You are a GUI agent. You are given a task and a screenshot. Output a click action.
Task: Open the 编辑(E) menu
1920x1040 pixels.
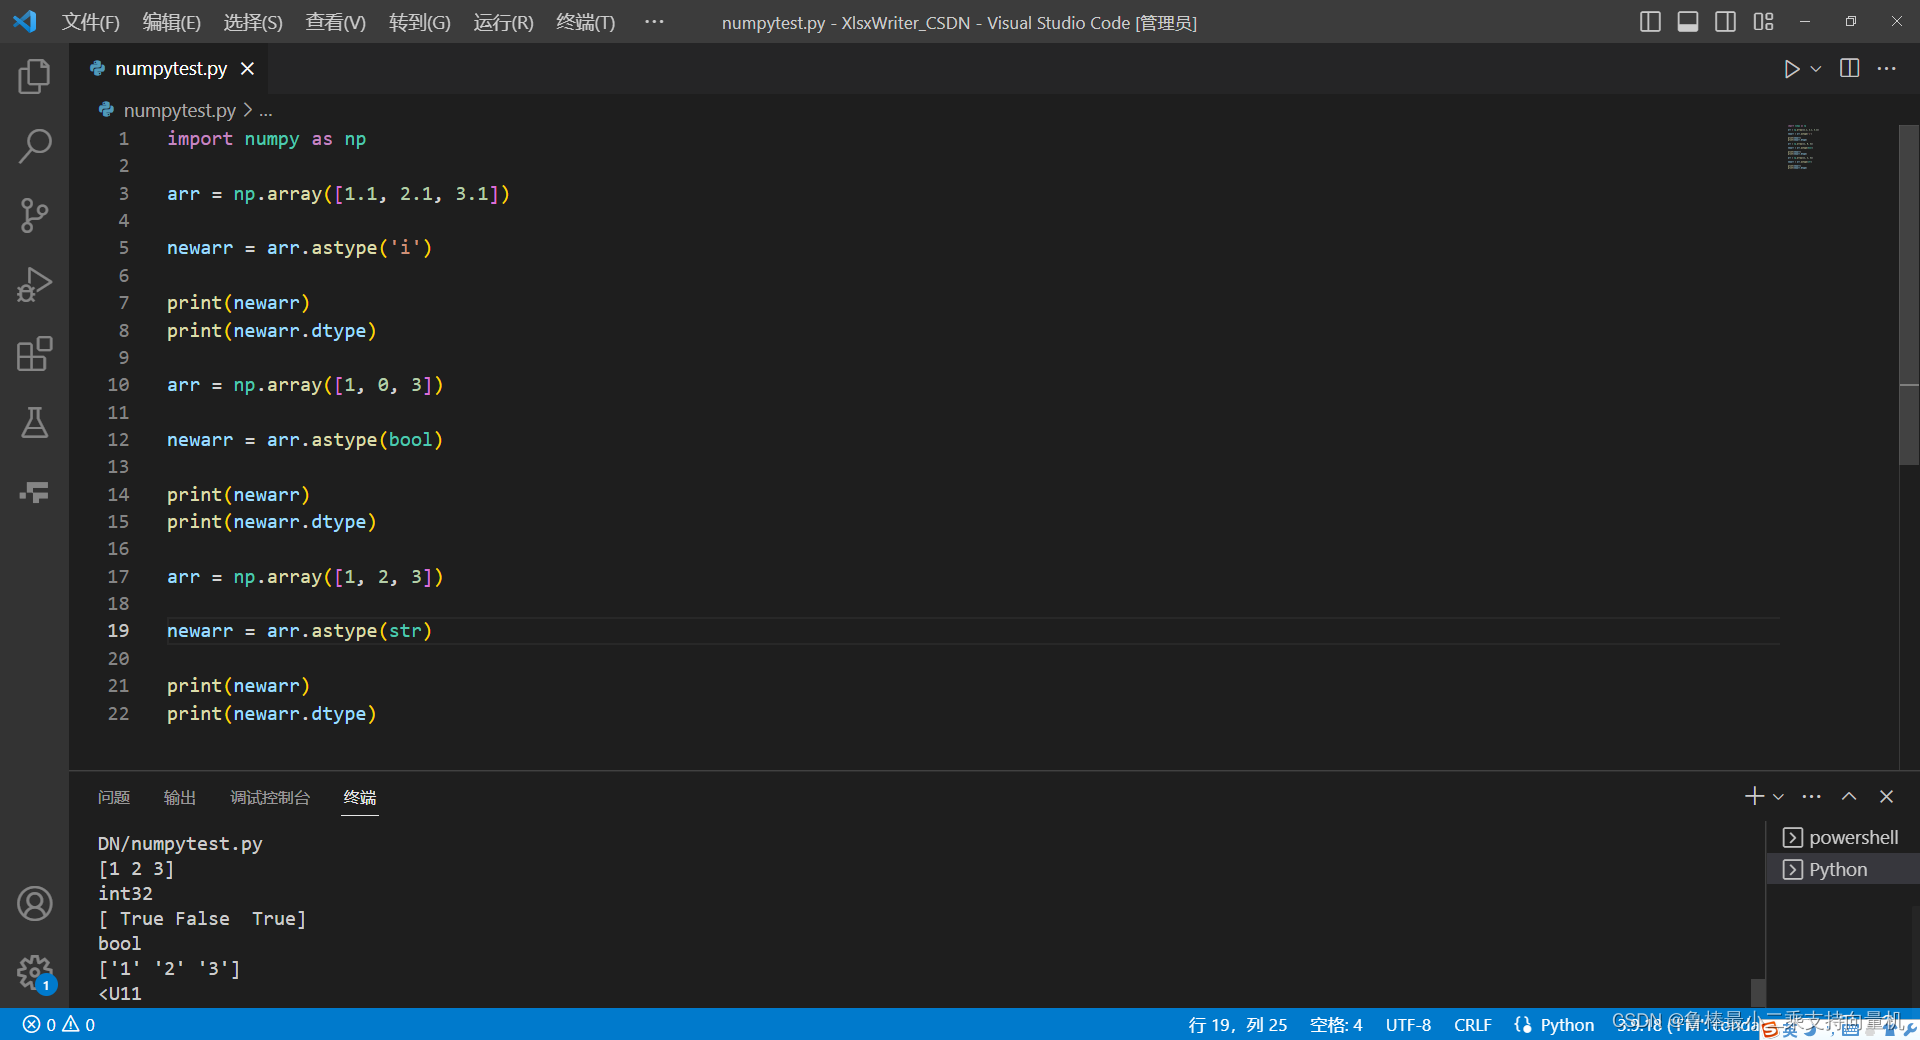click(172, 22)
